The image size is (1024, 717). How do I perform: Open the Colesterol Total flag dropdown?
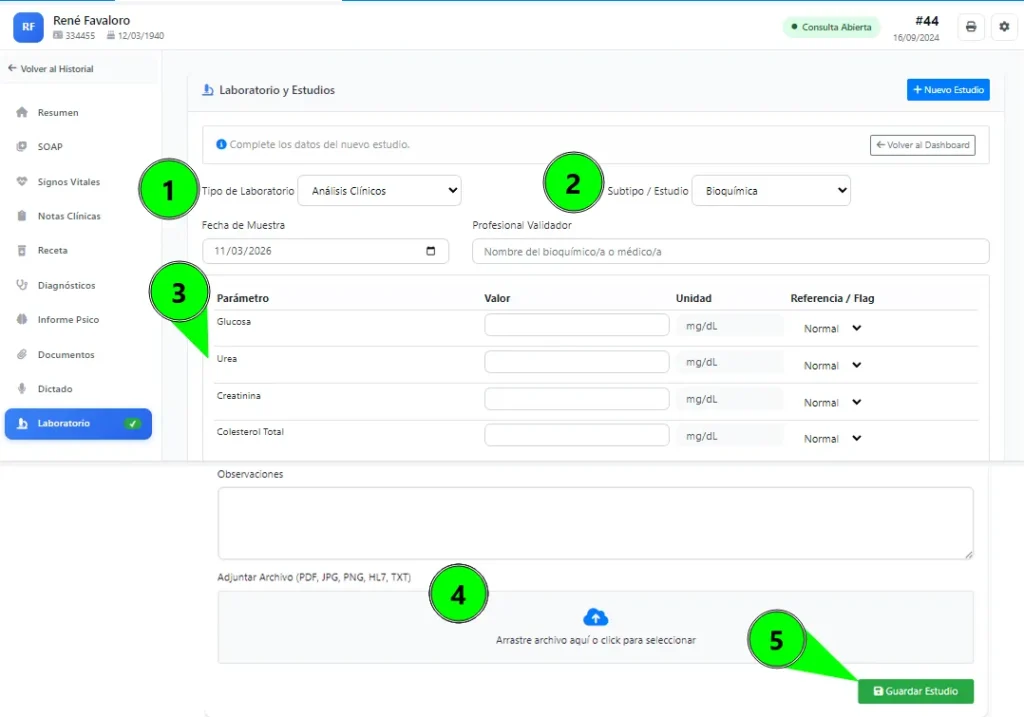click(833, 439)
